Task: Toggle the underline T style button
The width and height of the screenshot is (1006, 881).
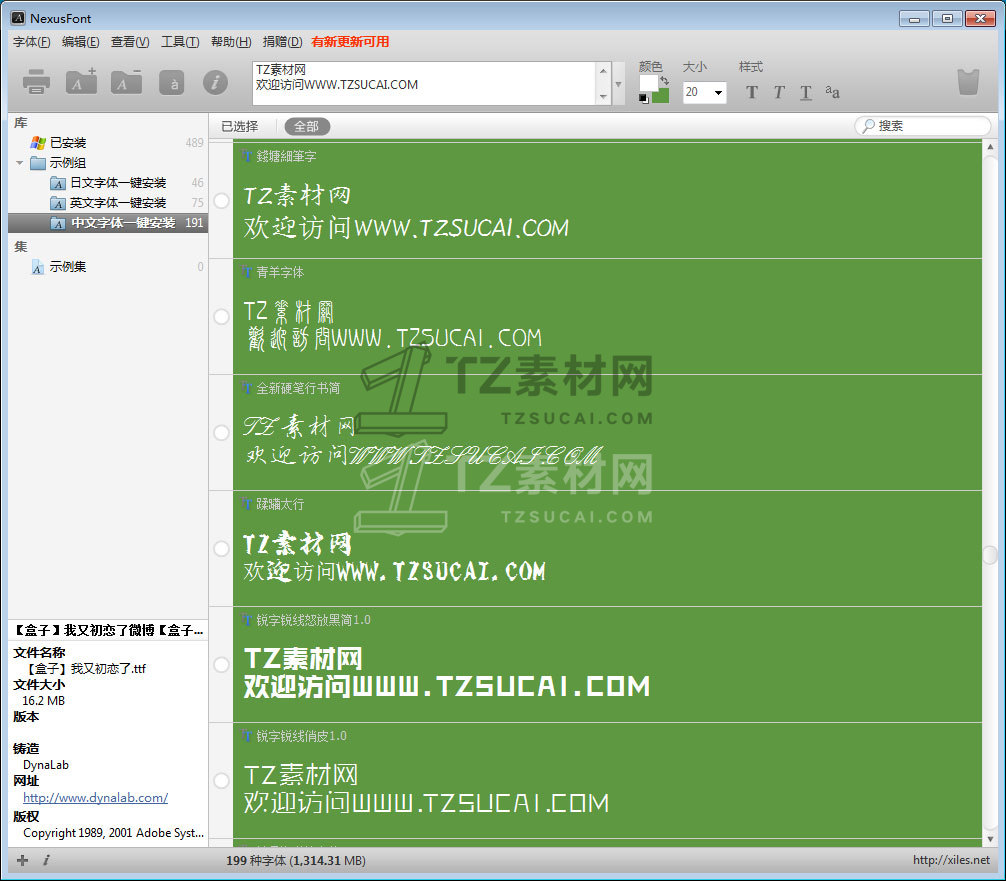Action: click(806, 92)
